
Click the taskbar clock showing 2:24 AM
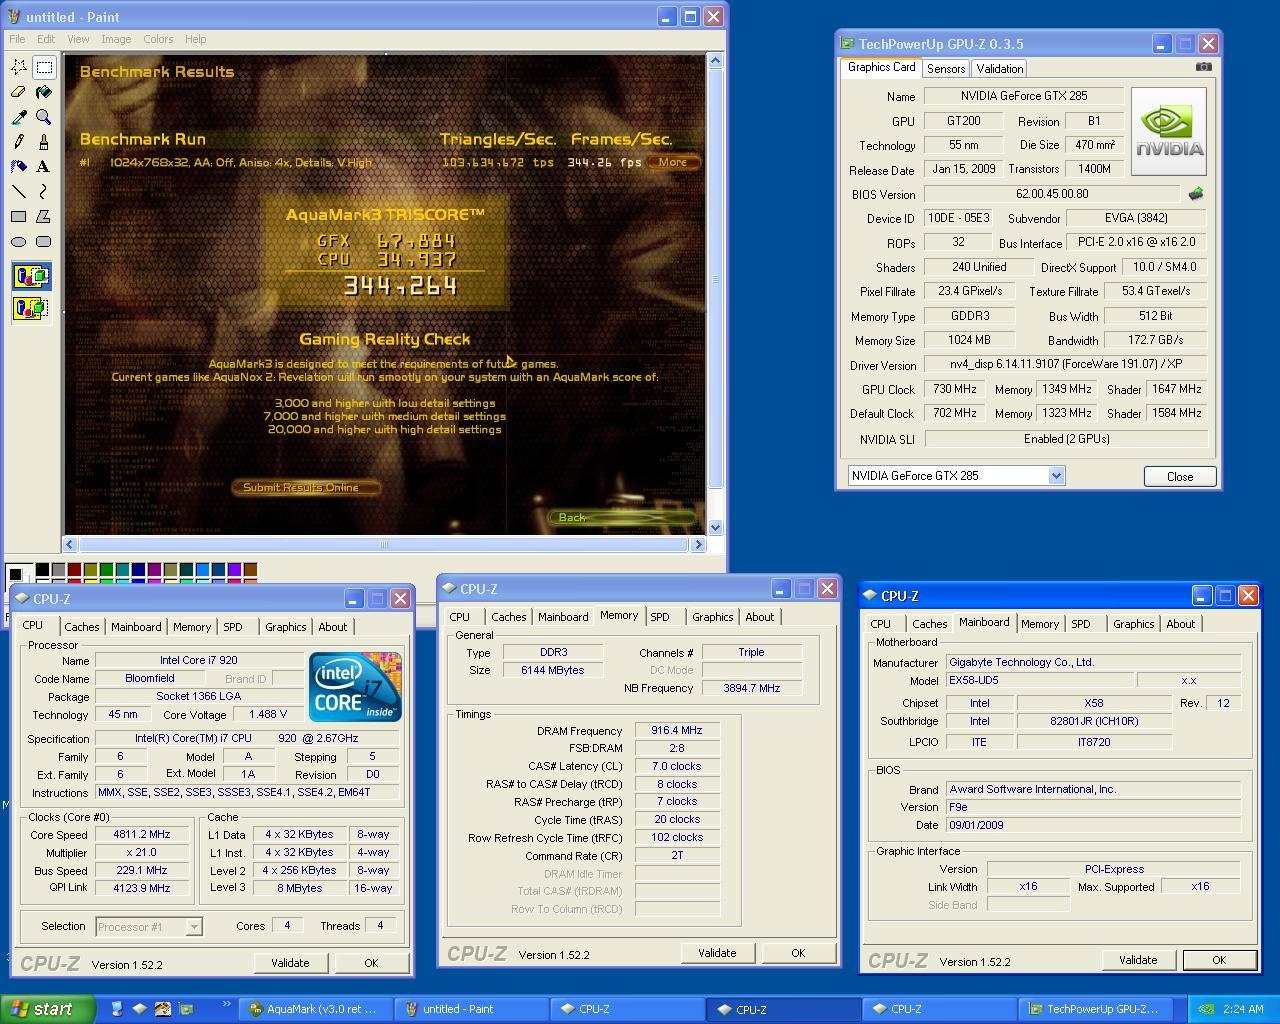1243,1009
